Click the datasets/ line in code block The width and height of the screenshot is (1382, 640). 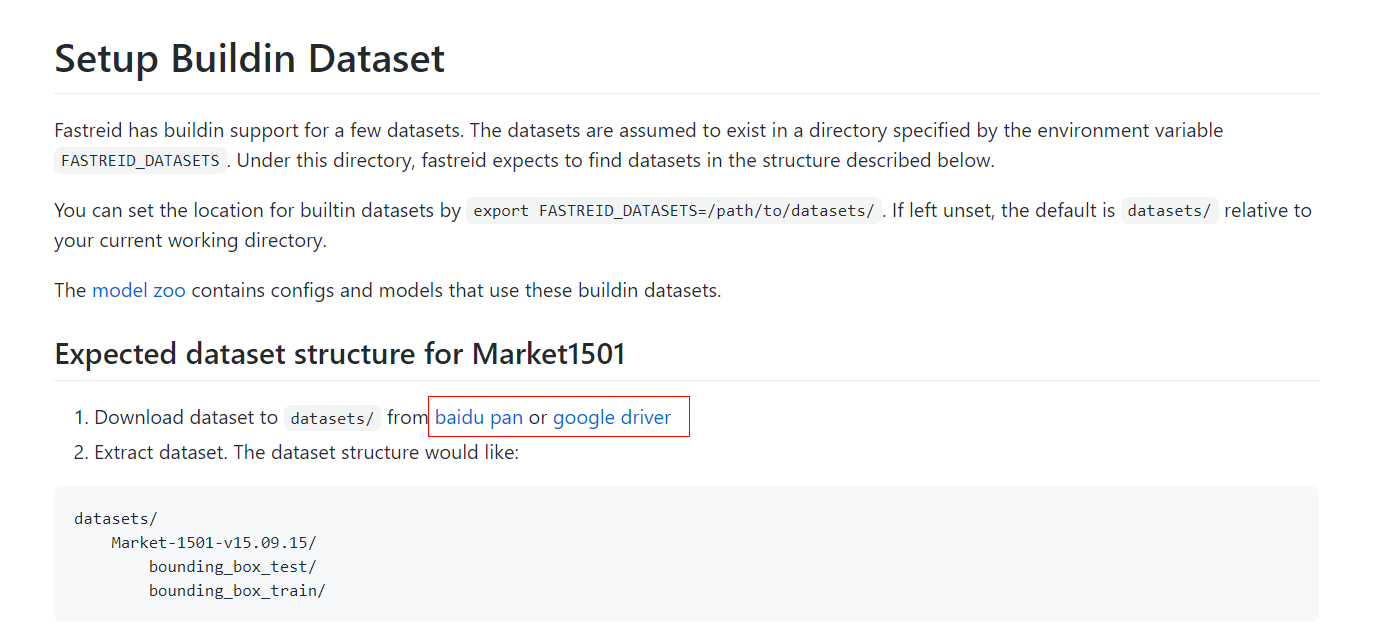pyautogui.click(x=116, y=518)
